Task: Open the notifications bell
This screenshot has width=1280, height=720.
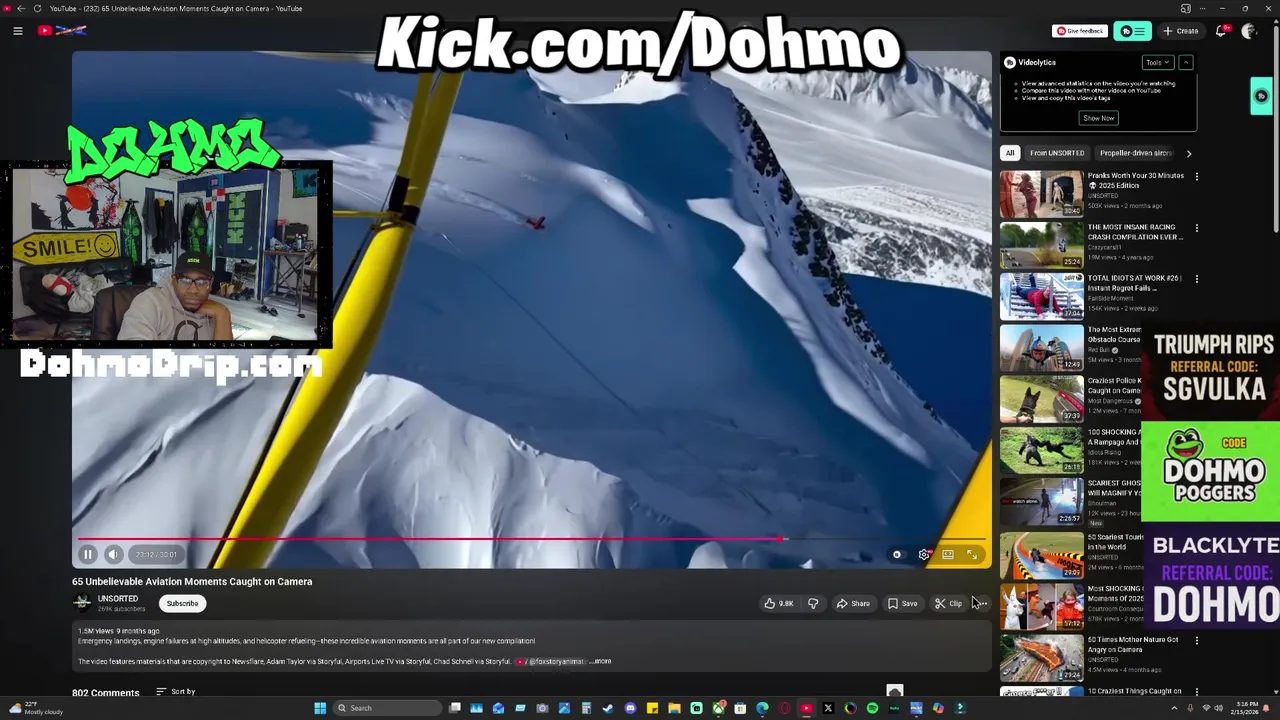Action: (x=1221, y=31)
